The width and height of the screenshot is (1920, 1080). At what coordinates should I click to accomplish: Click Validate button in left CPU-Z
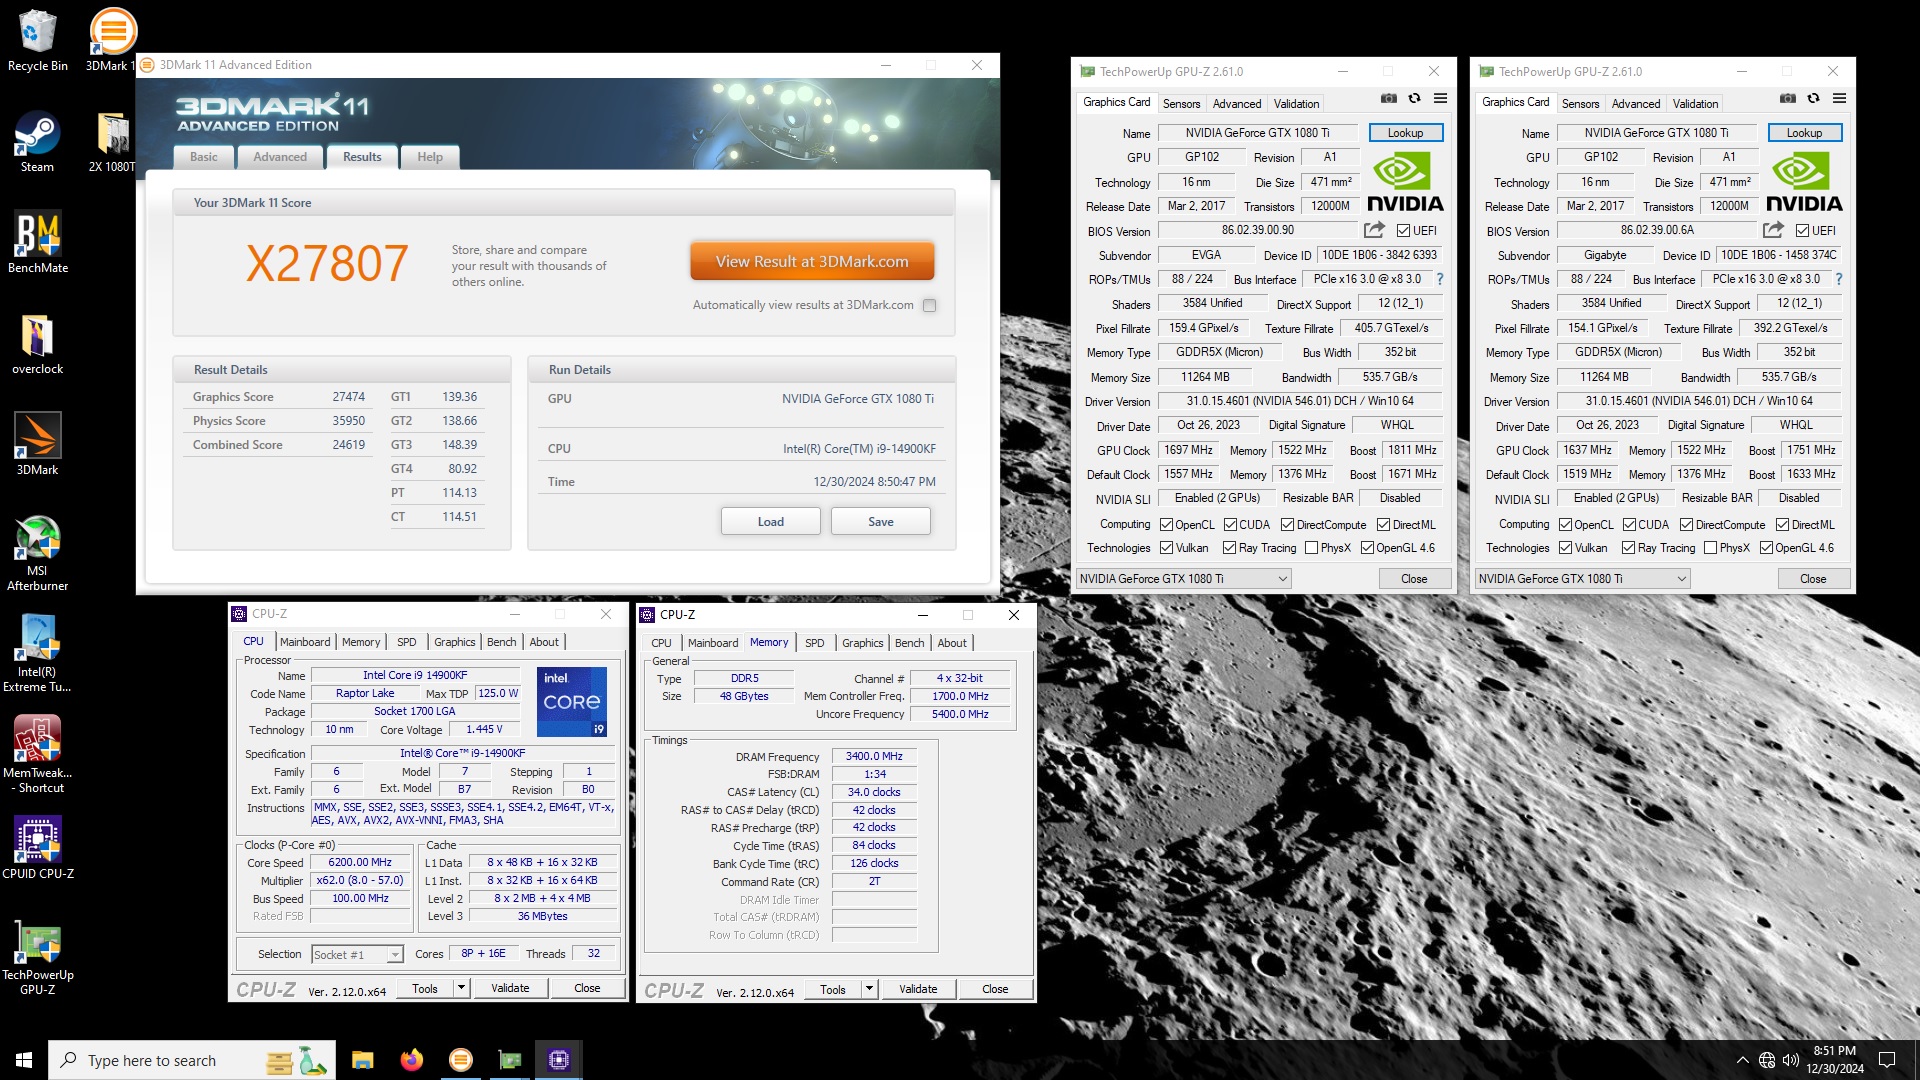tap(510, 988)
